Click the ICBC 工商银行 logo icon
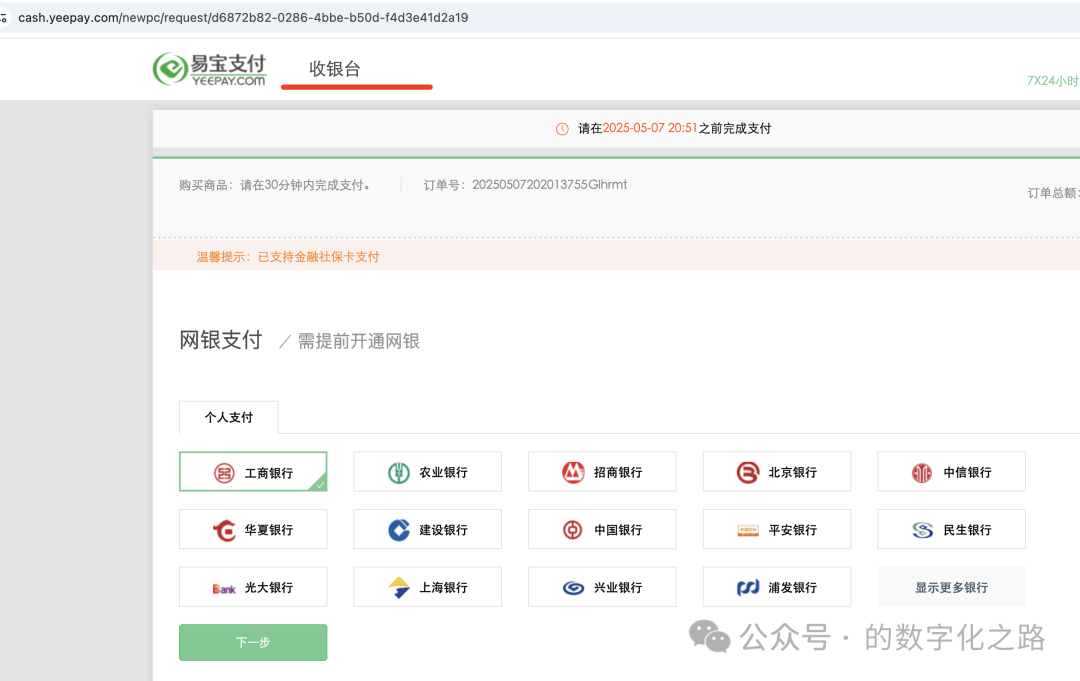 tap(224, 473)
